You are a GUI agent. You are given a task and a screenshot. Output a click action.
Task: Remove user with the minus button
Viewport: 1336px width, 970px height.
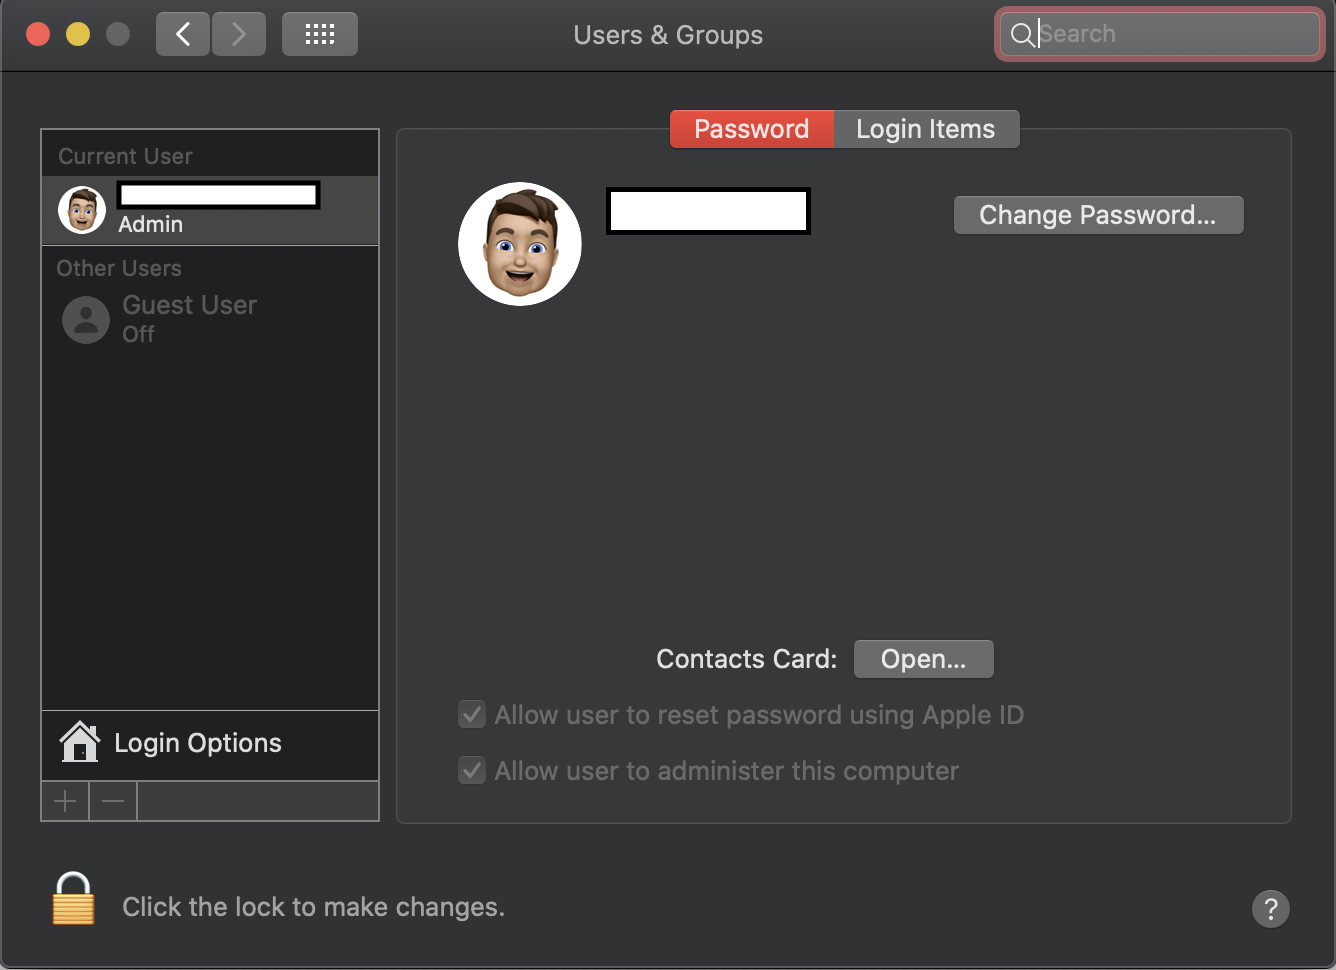(113, 801)
